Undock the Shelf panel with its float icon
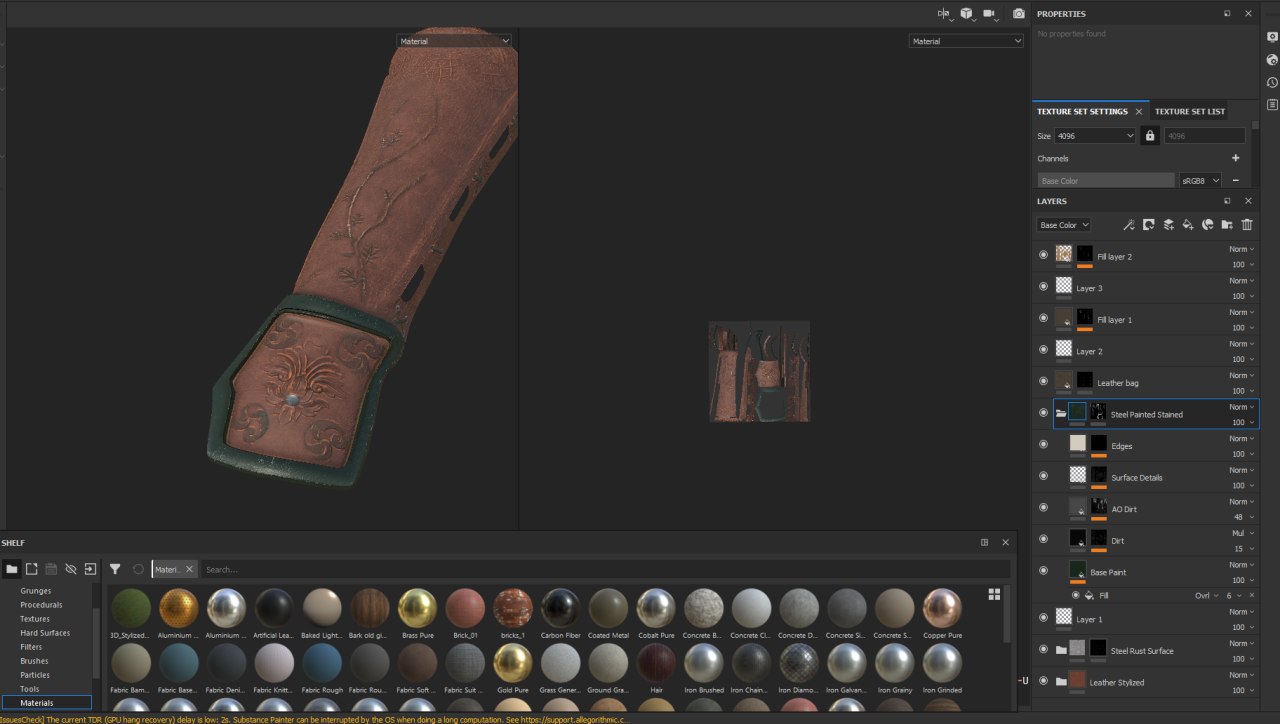The width and height of the screenshot is (1280, 724). pyautogui.click(x=984, y=542)
